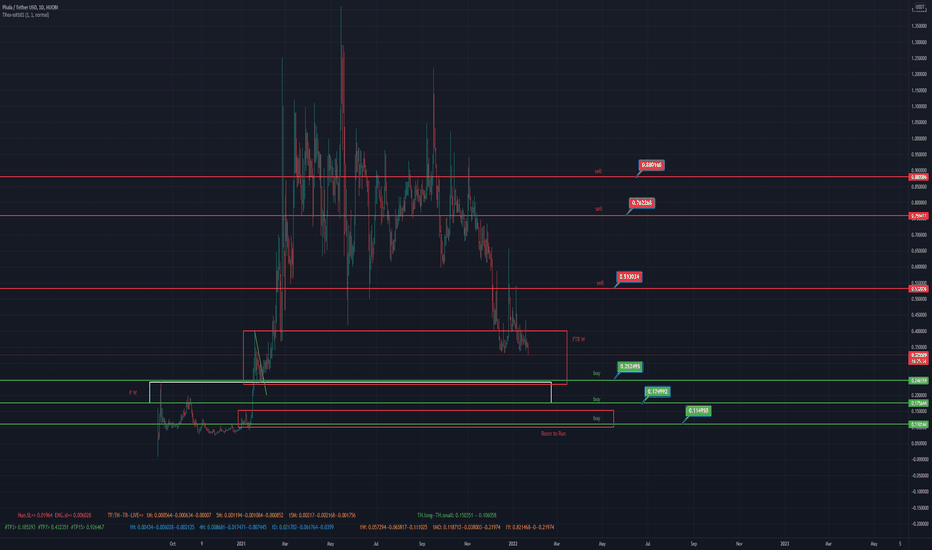Click the '2023' label on time axis
This screenshot has width=932, height=550.
(785, 543)
